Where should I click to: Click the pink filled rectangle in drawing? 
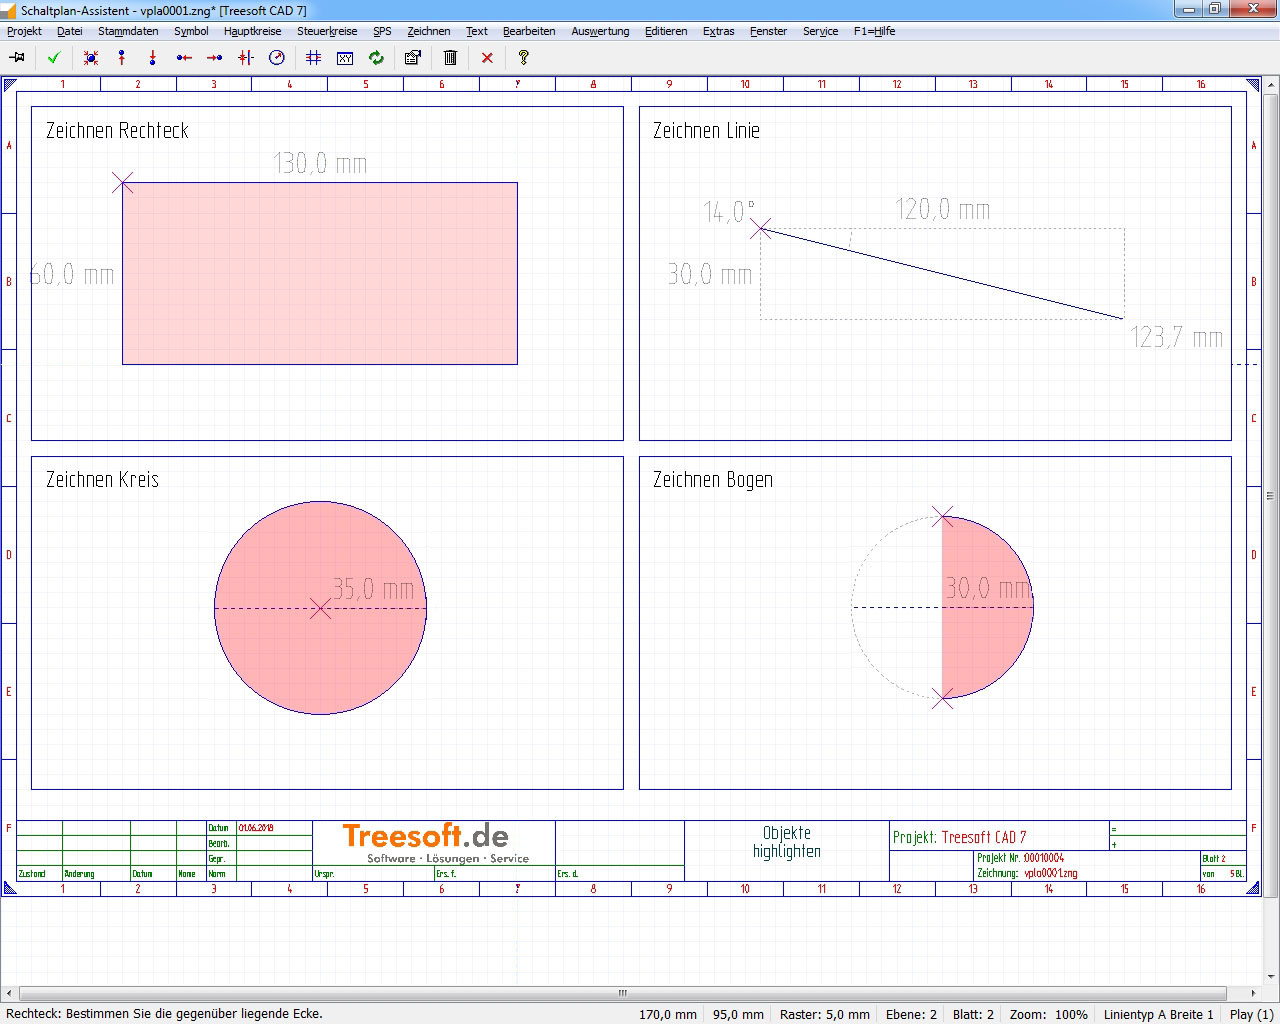click(320, 273)
